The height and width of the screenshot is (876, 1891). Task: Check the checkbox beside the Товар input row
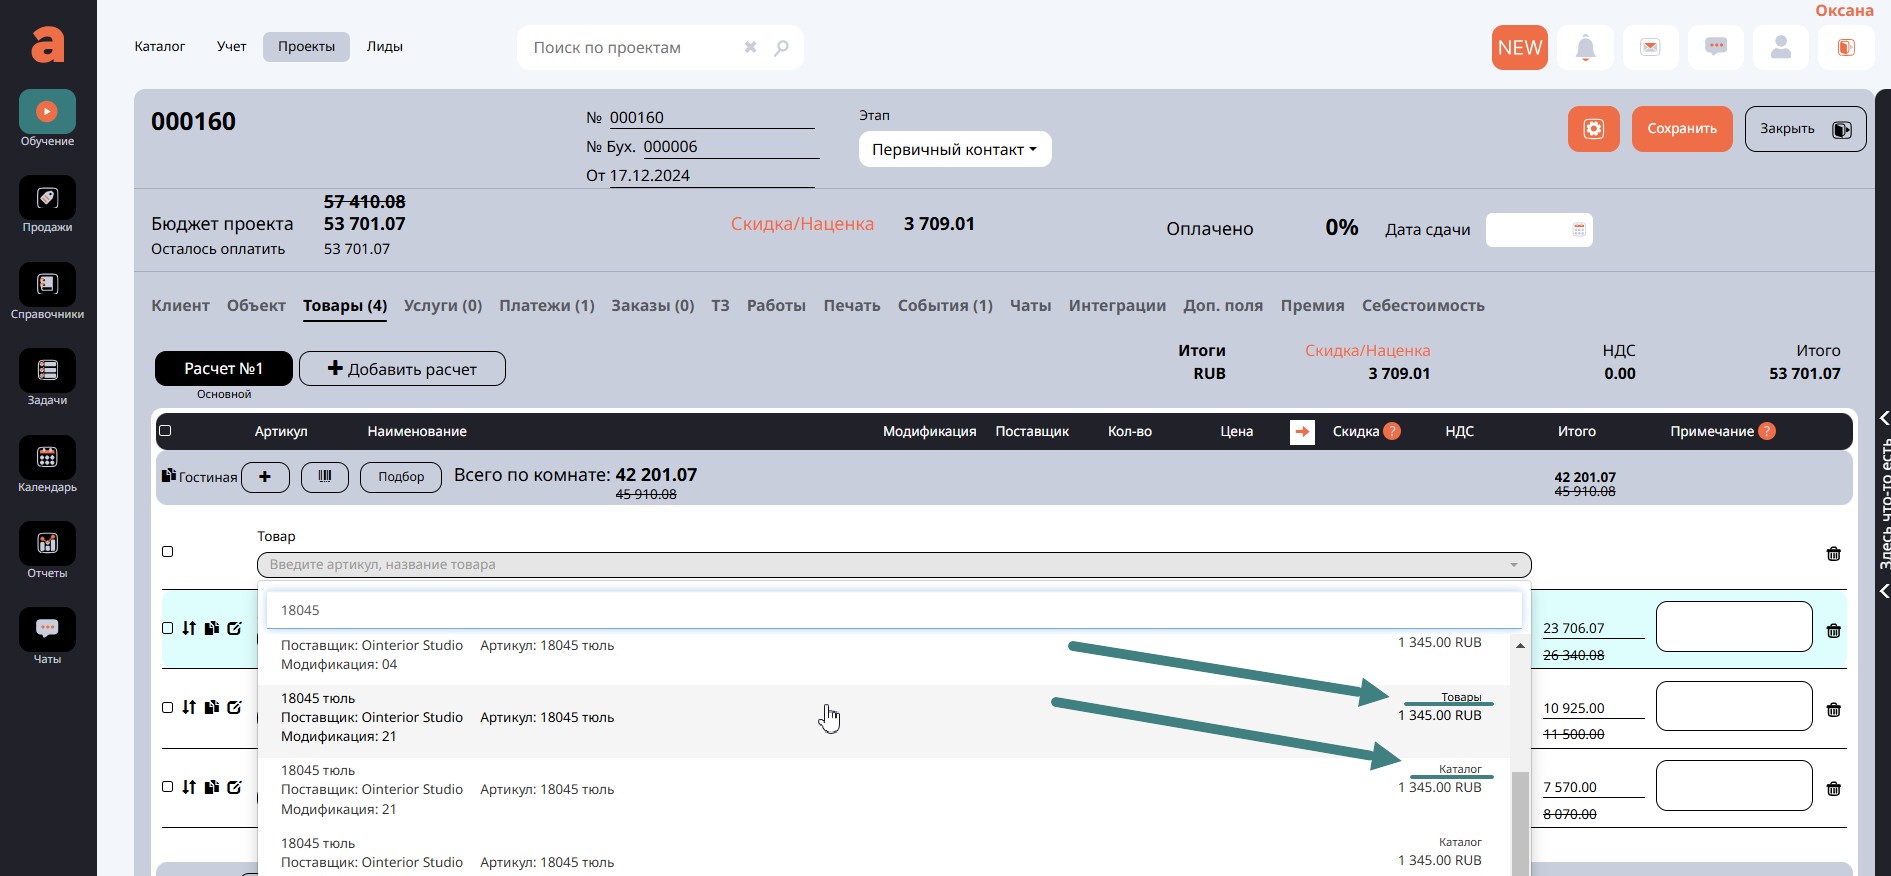[168, 552]
